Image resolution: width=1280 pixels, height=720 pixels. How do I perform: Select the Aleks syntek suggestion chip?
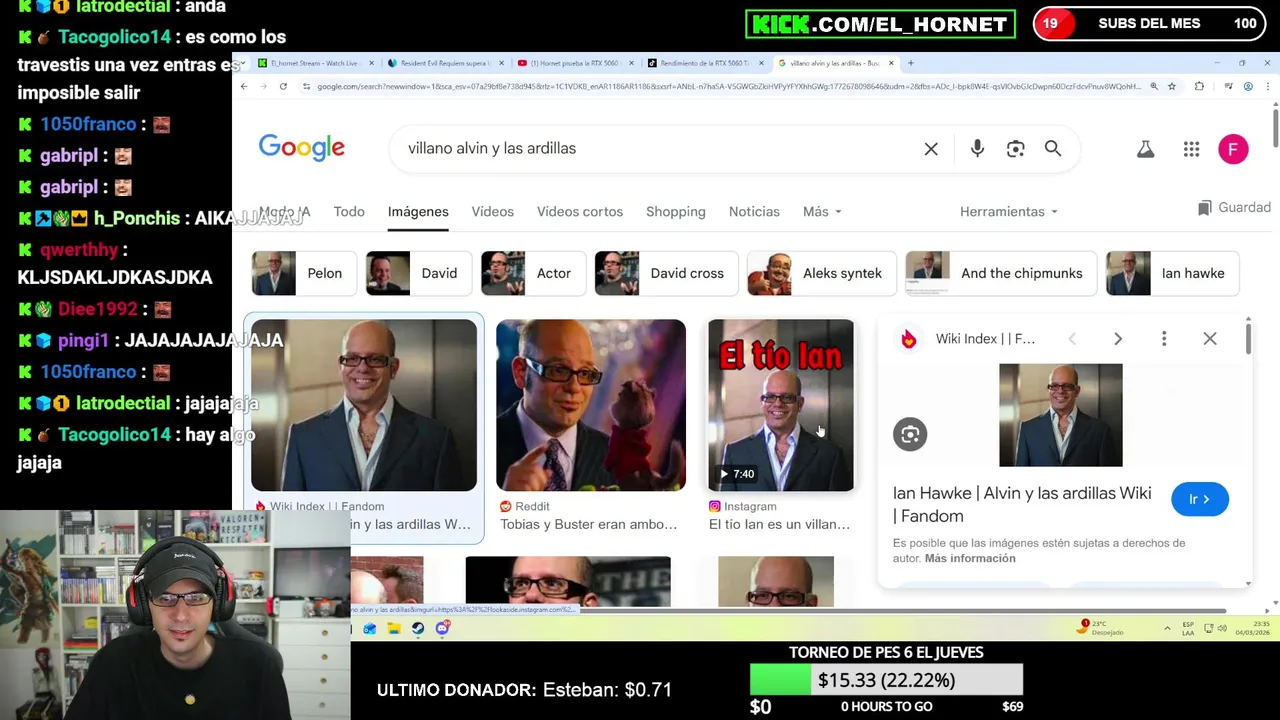pos(820,274)
